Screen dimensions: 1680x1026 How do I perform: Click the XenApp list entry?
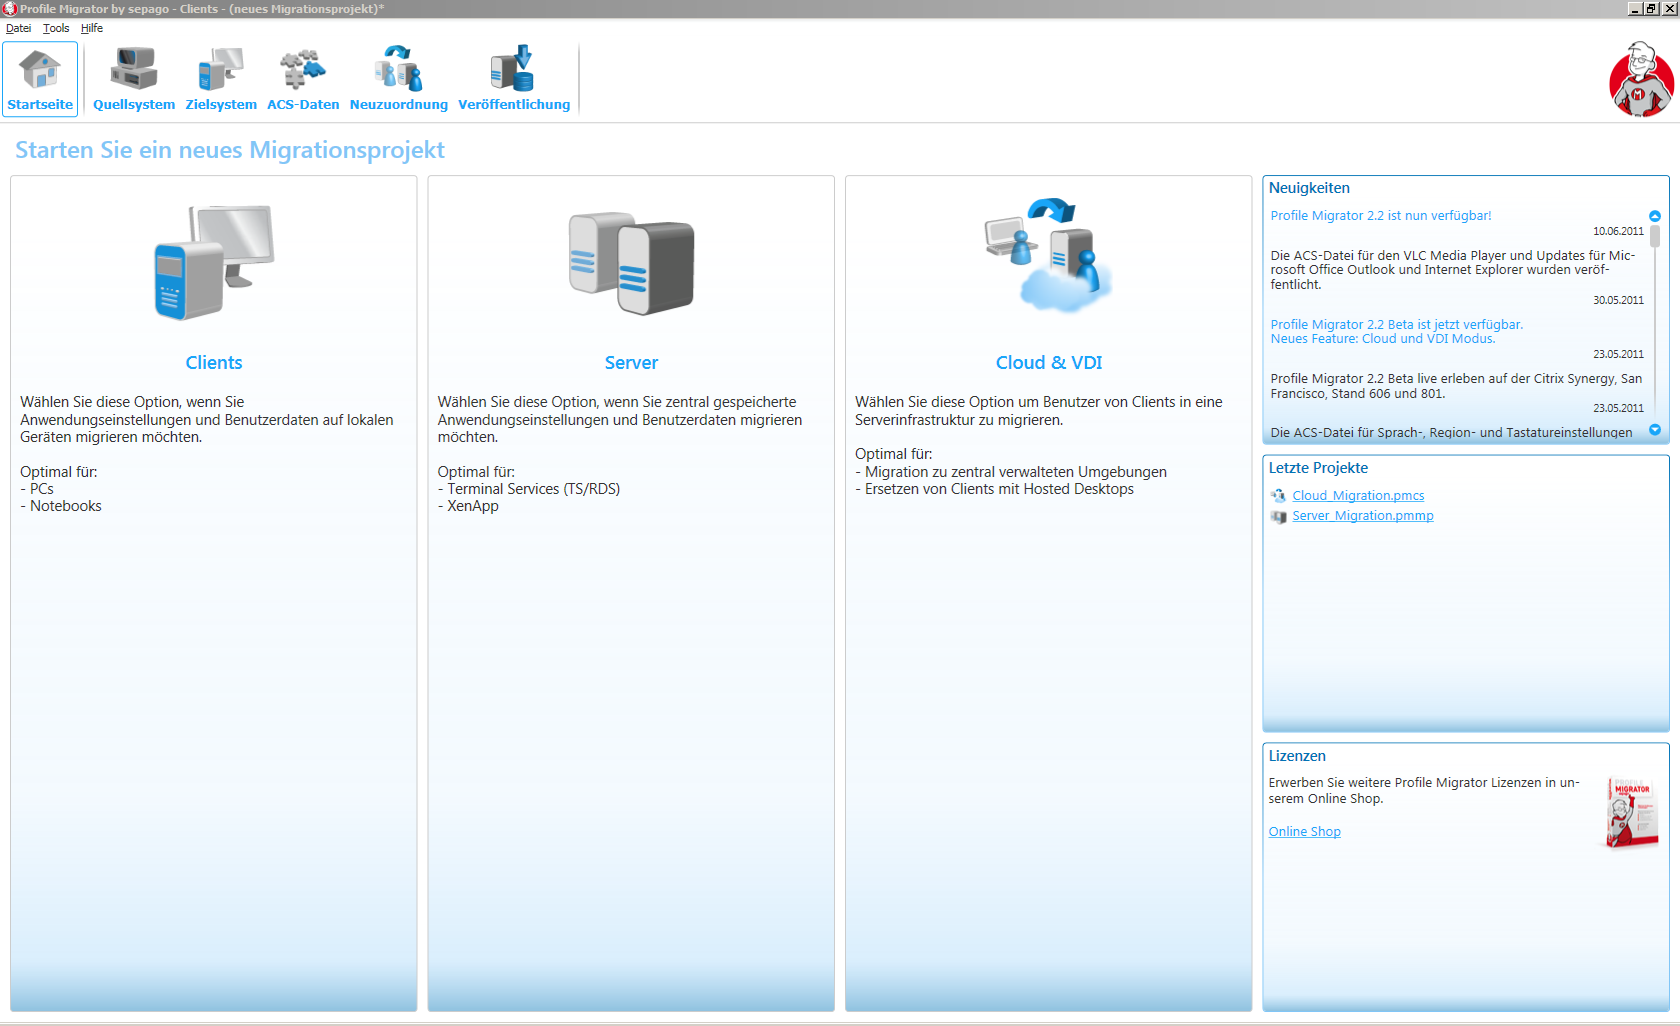[473, 506]
